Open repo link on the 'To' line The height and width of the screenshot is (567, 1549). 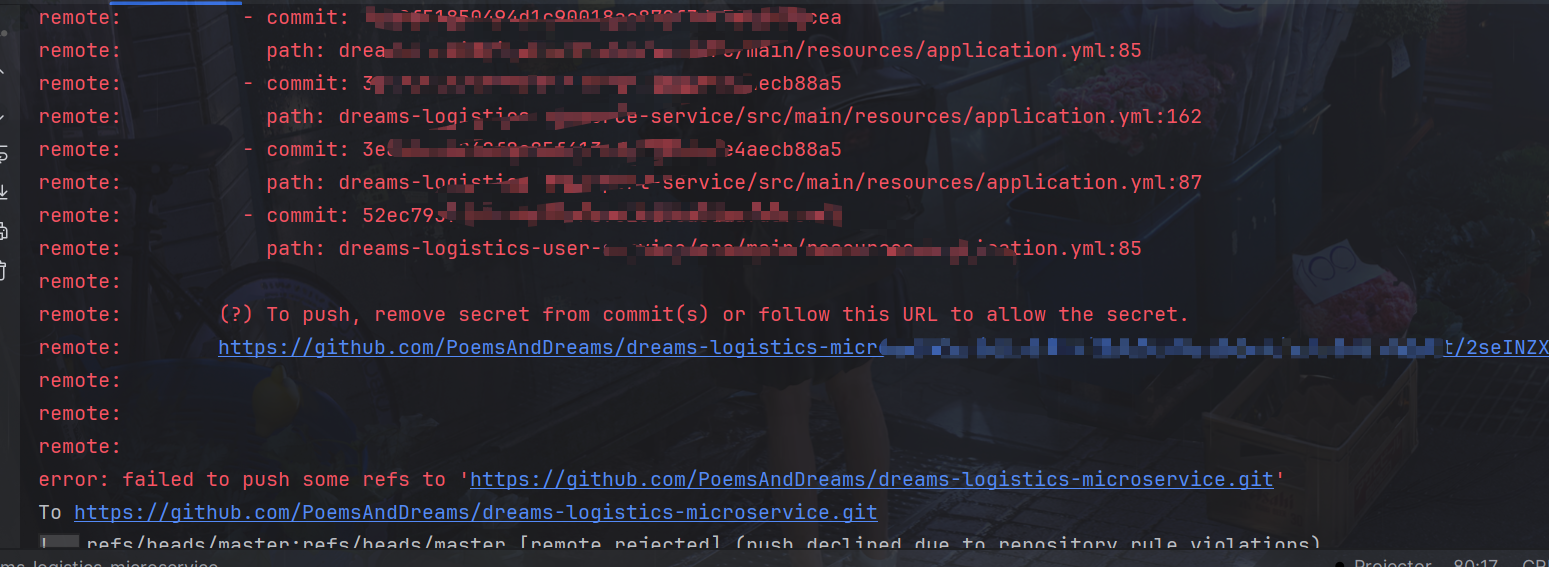[x=475, y=513]
